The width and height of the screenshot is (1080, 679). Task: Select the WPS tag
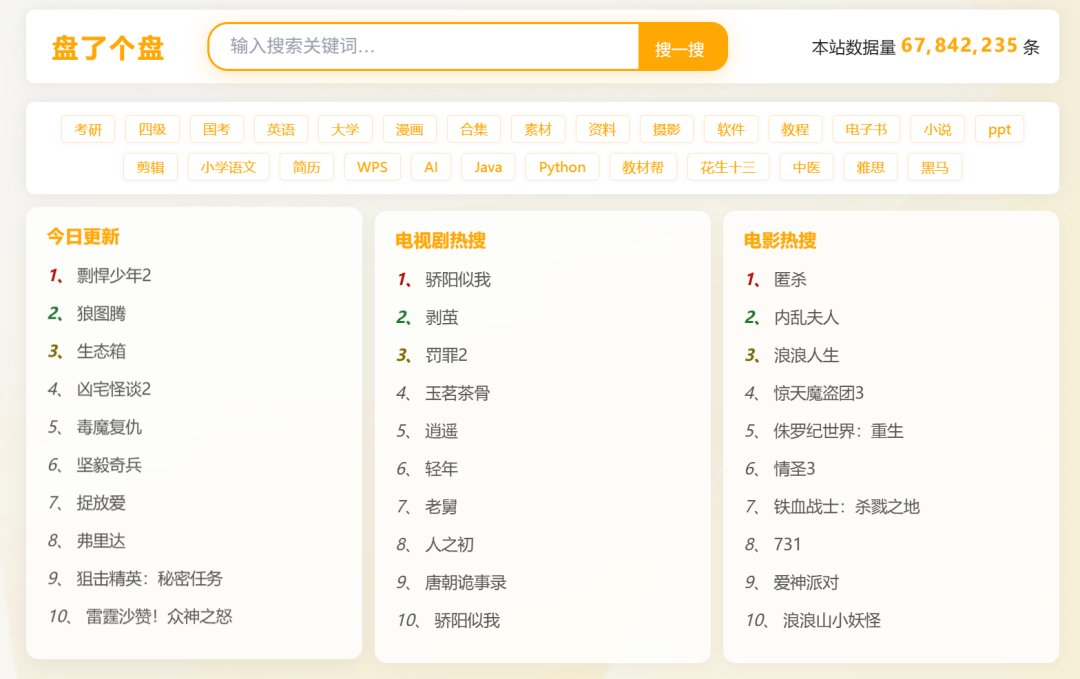coord(372,167)
